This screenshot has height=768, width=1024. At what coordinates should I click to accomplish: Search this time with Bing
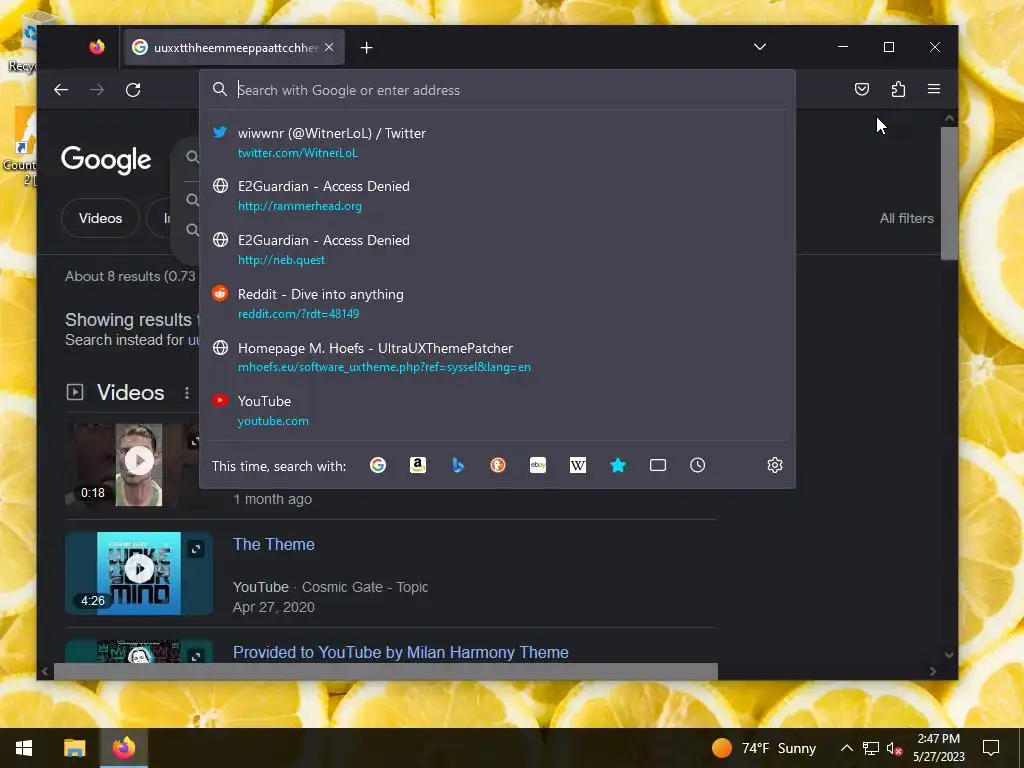pyautogui.click(x=458, y=465)
